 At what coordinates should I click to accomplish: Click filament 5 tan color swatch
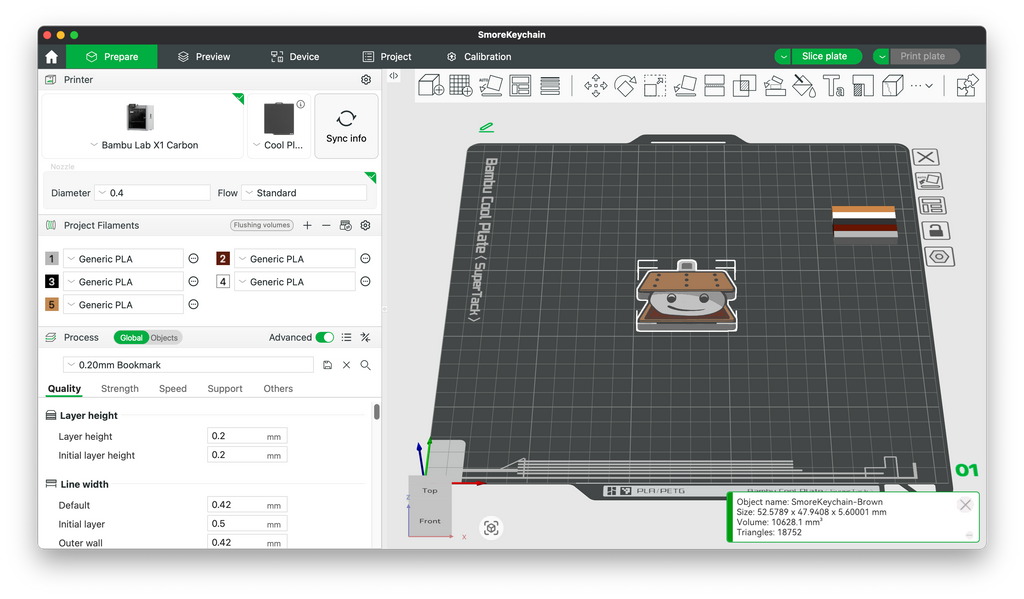tap(52, 304)
